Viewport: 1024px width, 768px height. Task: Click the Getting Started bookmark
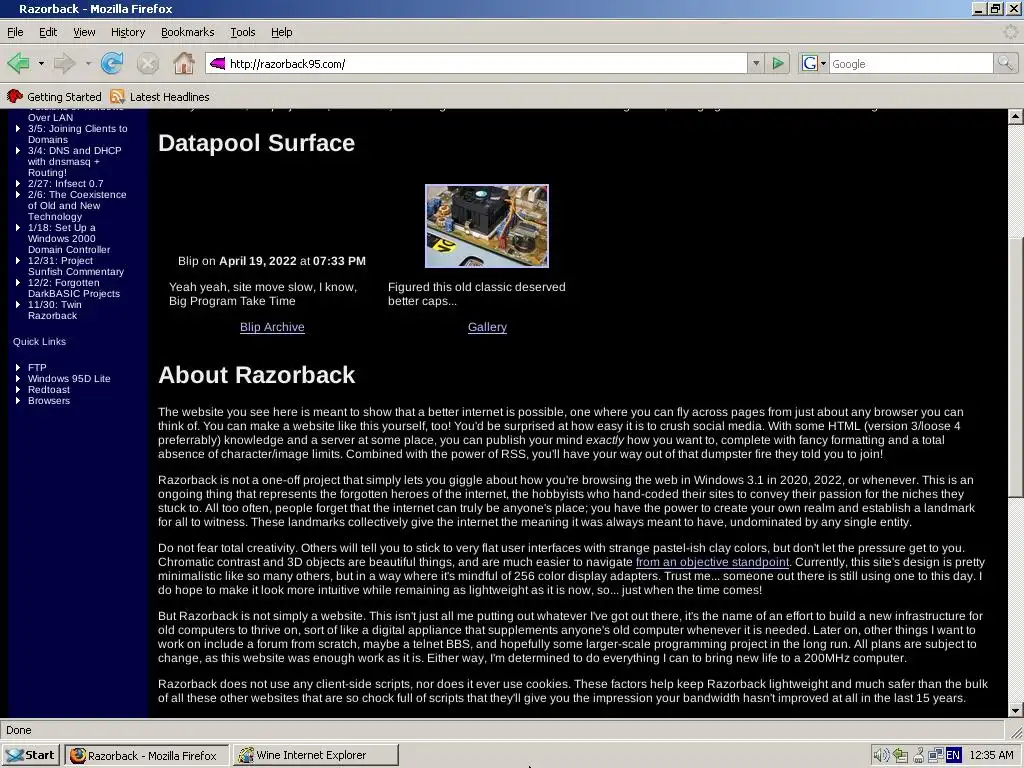(54, 97)
